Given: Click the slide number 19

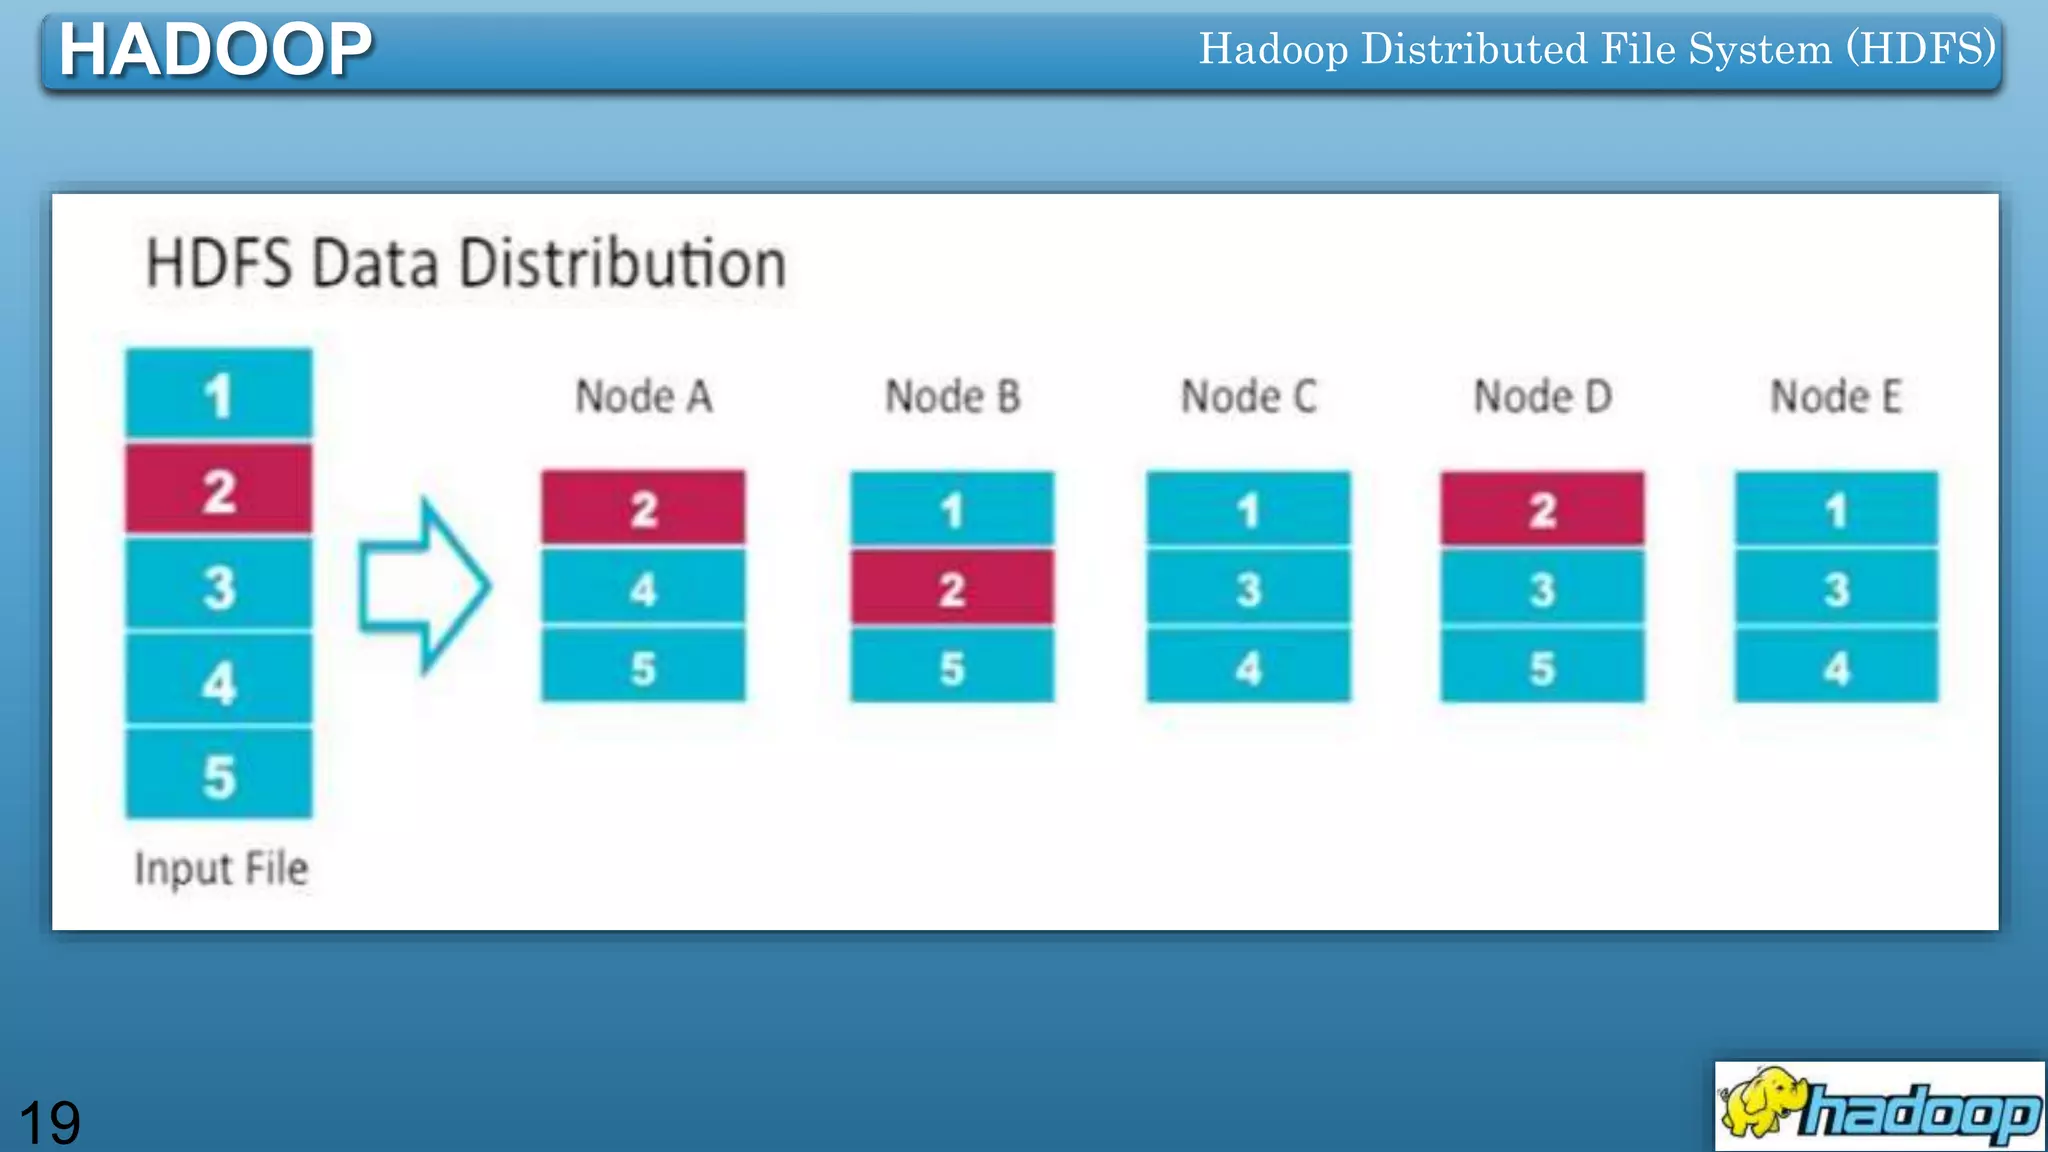Looking at the screenshot, I should pyautogui.click(x=49, y=1122).
